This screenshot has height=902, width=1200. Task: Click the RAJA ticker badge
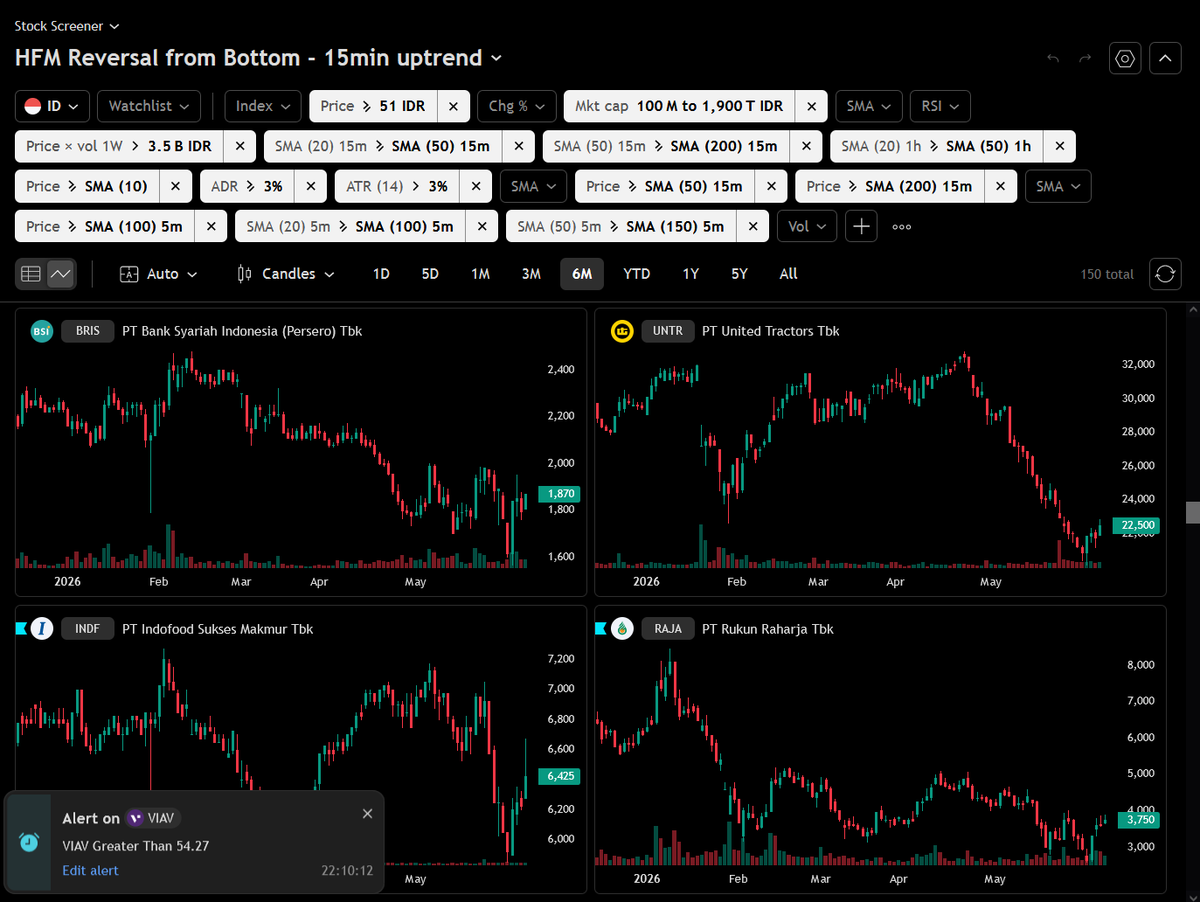(667, 629)
